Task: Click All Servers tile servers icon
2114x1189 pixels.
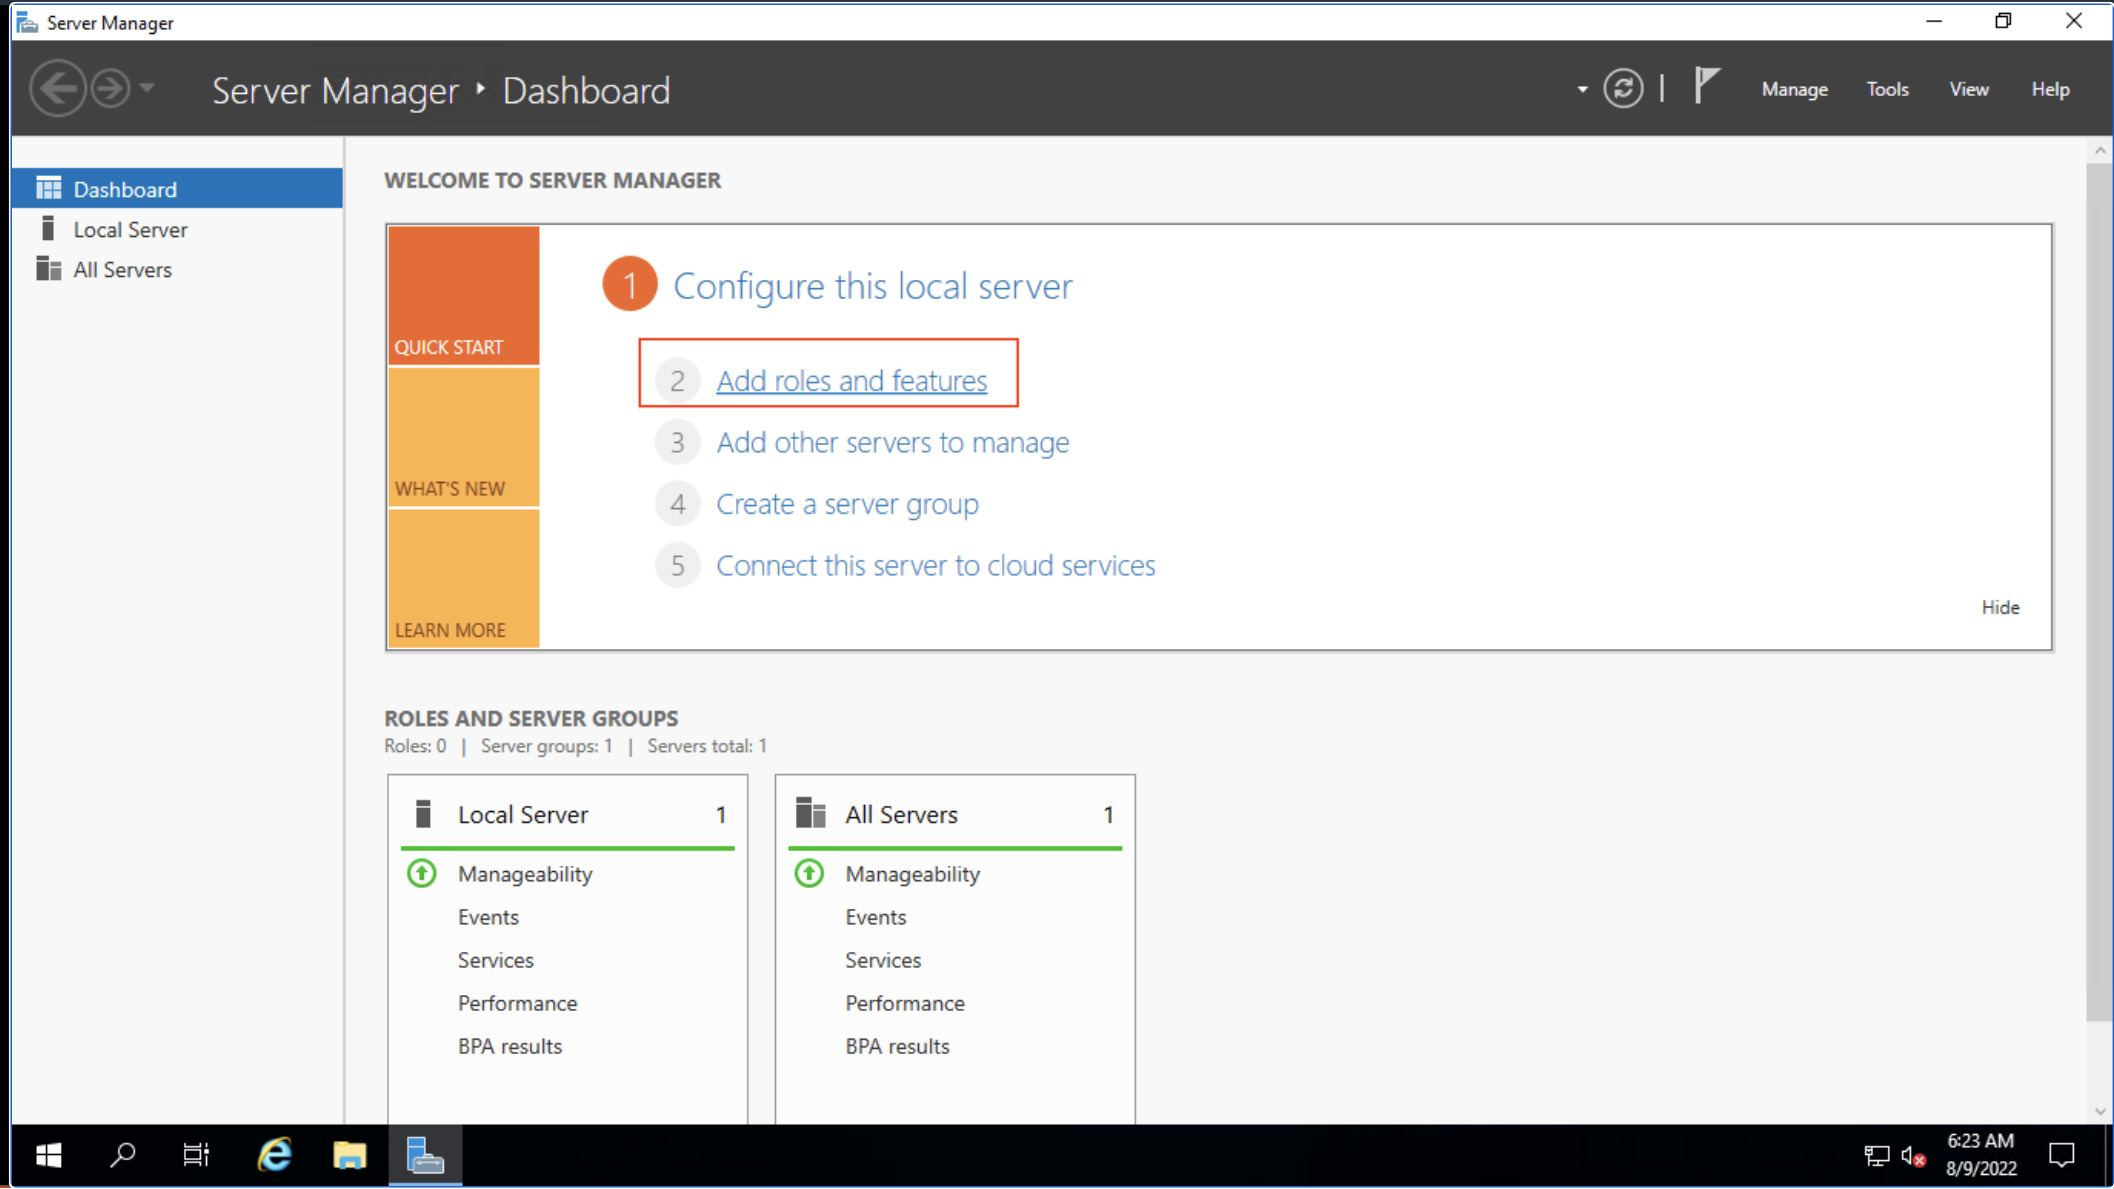Action: click(810, 814)
